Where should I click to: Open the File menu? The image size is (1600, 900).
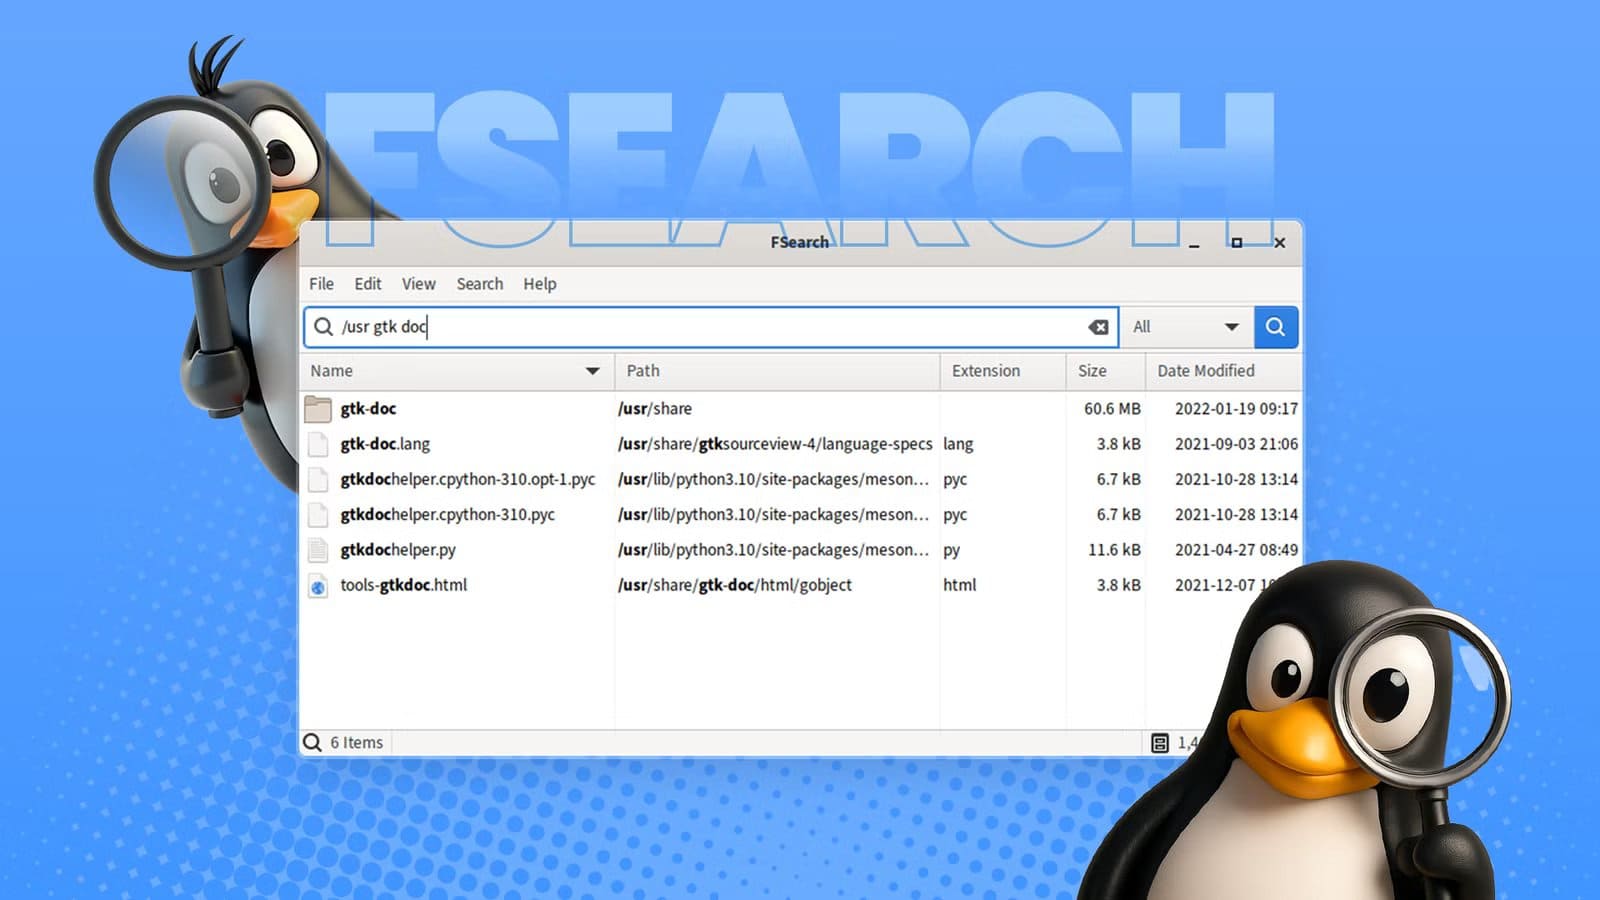tap(320, 284)
